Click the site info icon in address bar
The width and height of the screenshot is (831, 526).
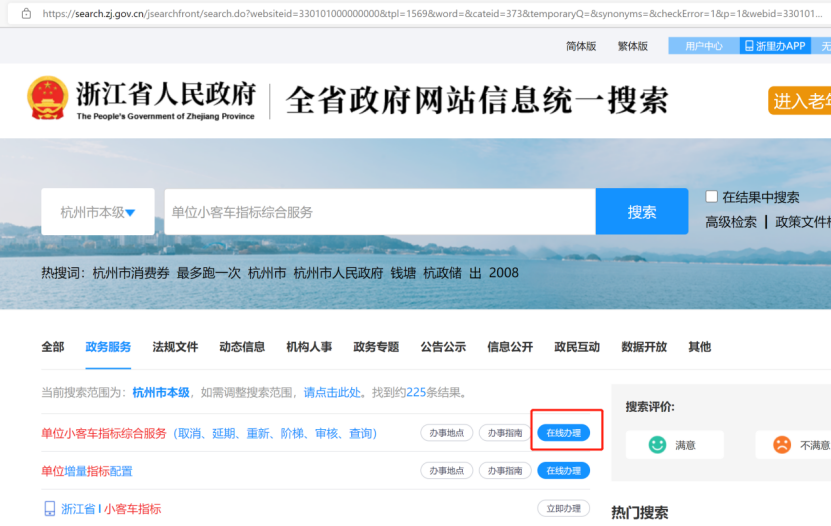(x=26, y=13)
